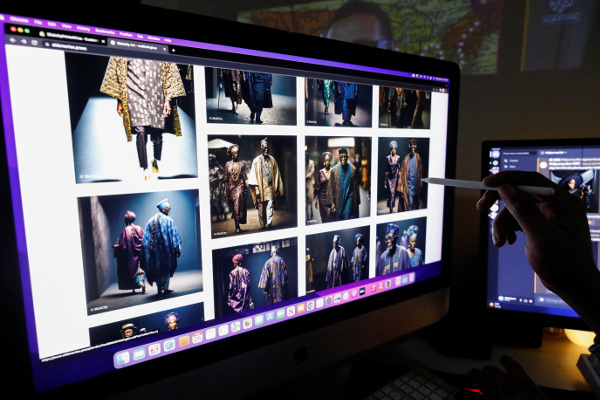The height and width of the screenshot is (400, 600).
Task: Open the smiling couple in blue caps image
Action: pyautogui.click(x=401, y=246)
